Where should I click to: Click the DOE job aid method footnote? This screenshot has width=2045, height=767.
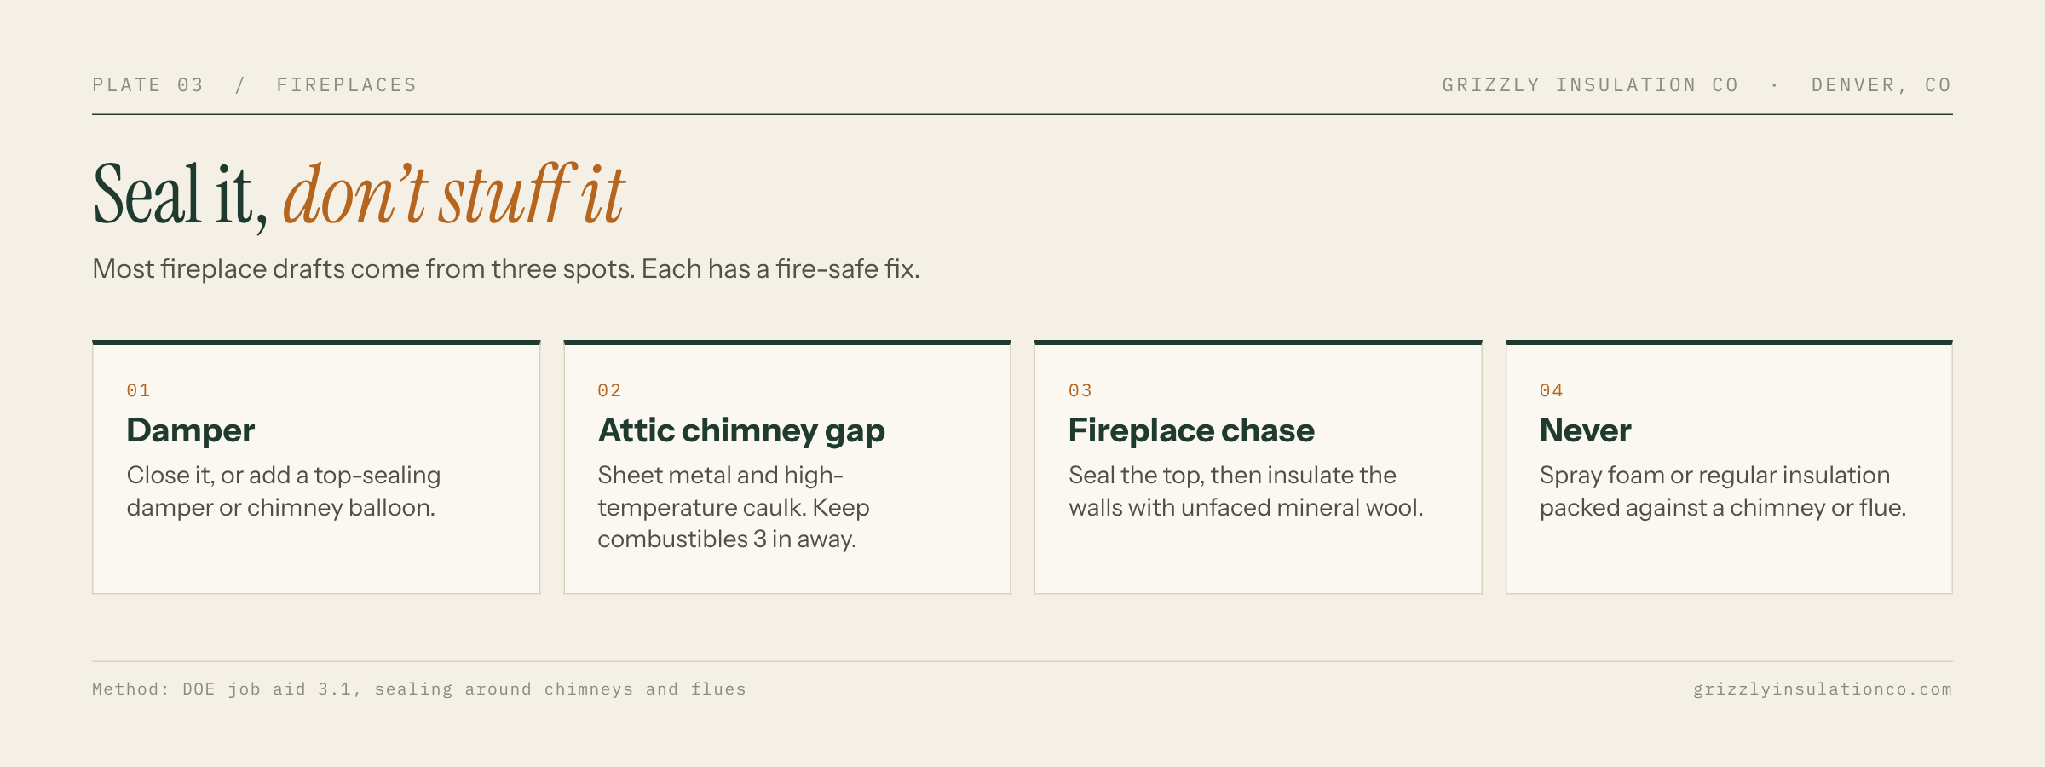click(419, 689)
